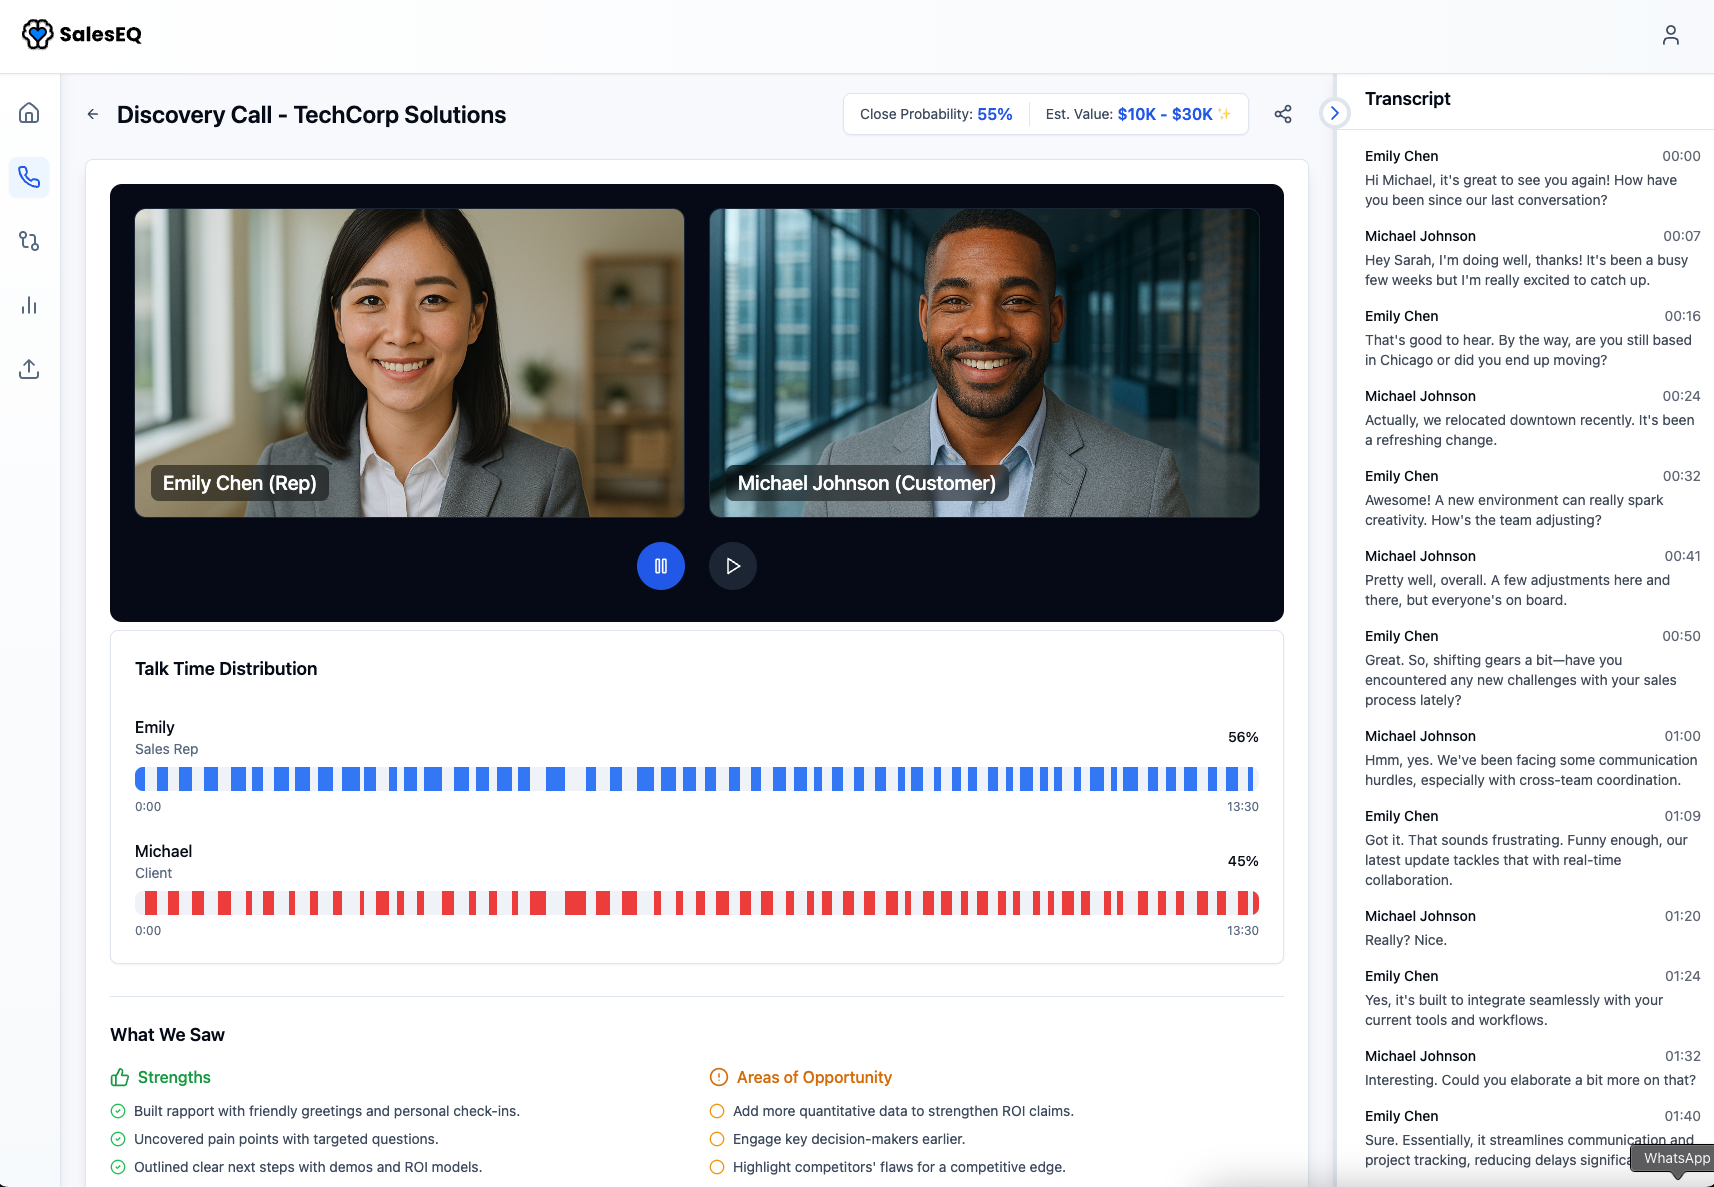Select transcript line 'Hmm, yes. We've been facing'
The height and width of the screenshot is (1187, 1714).
click(x=1531, y=770)
